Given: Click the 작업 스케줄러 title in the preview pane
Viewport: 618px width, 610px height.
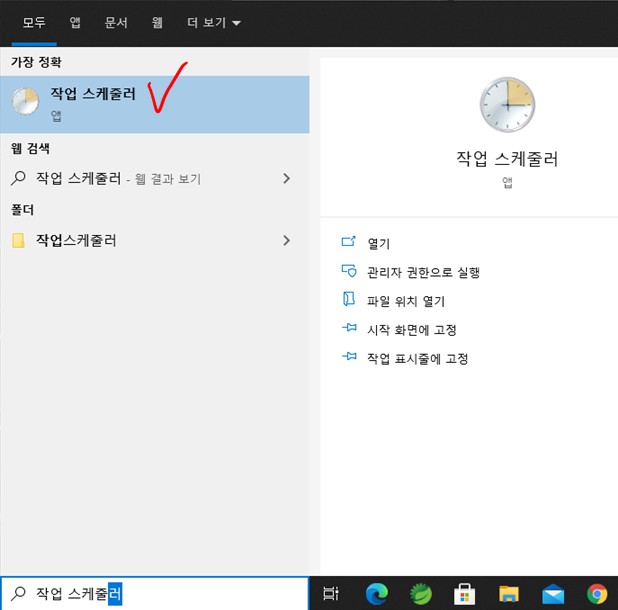Looking at the screenshot, I should 507,159.
